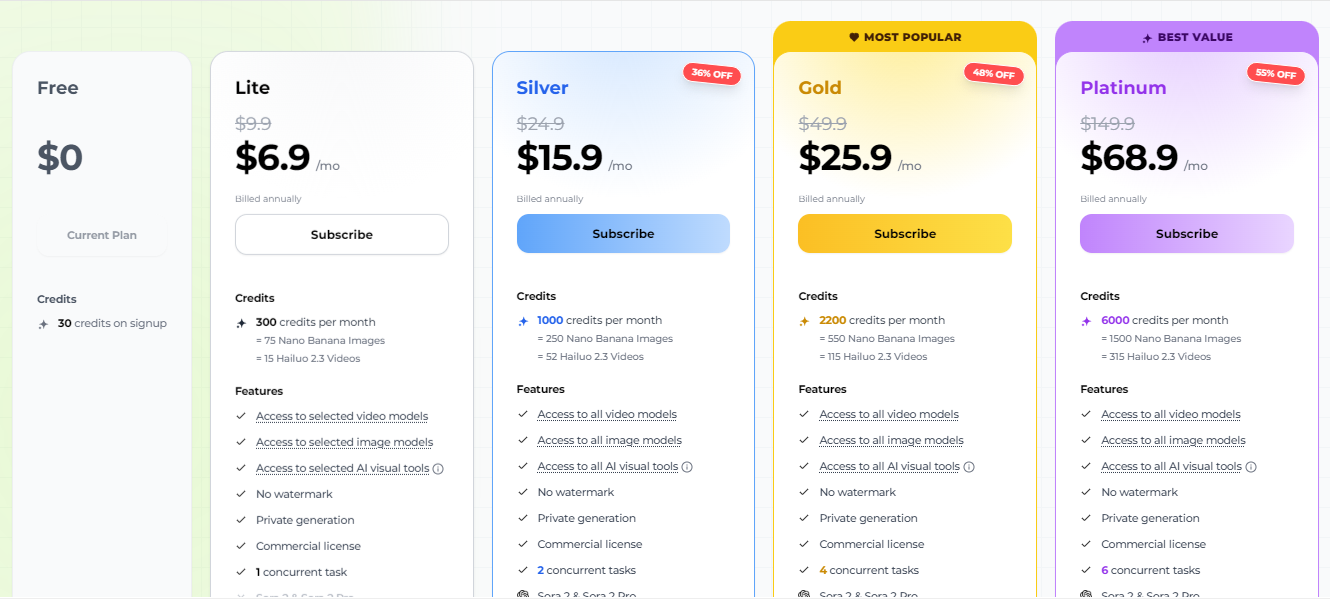Subscribe to the Lite plan

[x=341, y=235]
